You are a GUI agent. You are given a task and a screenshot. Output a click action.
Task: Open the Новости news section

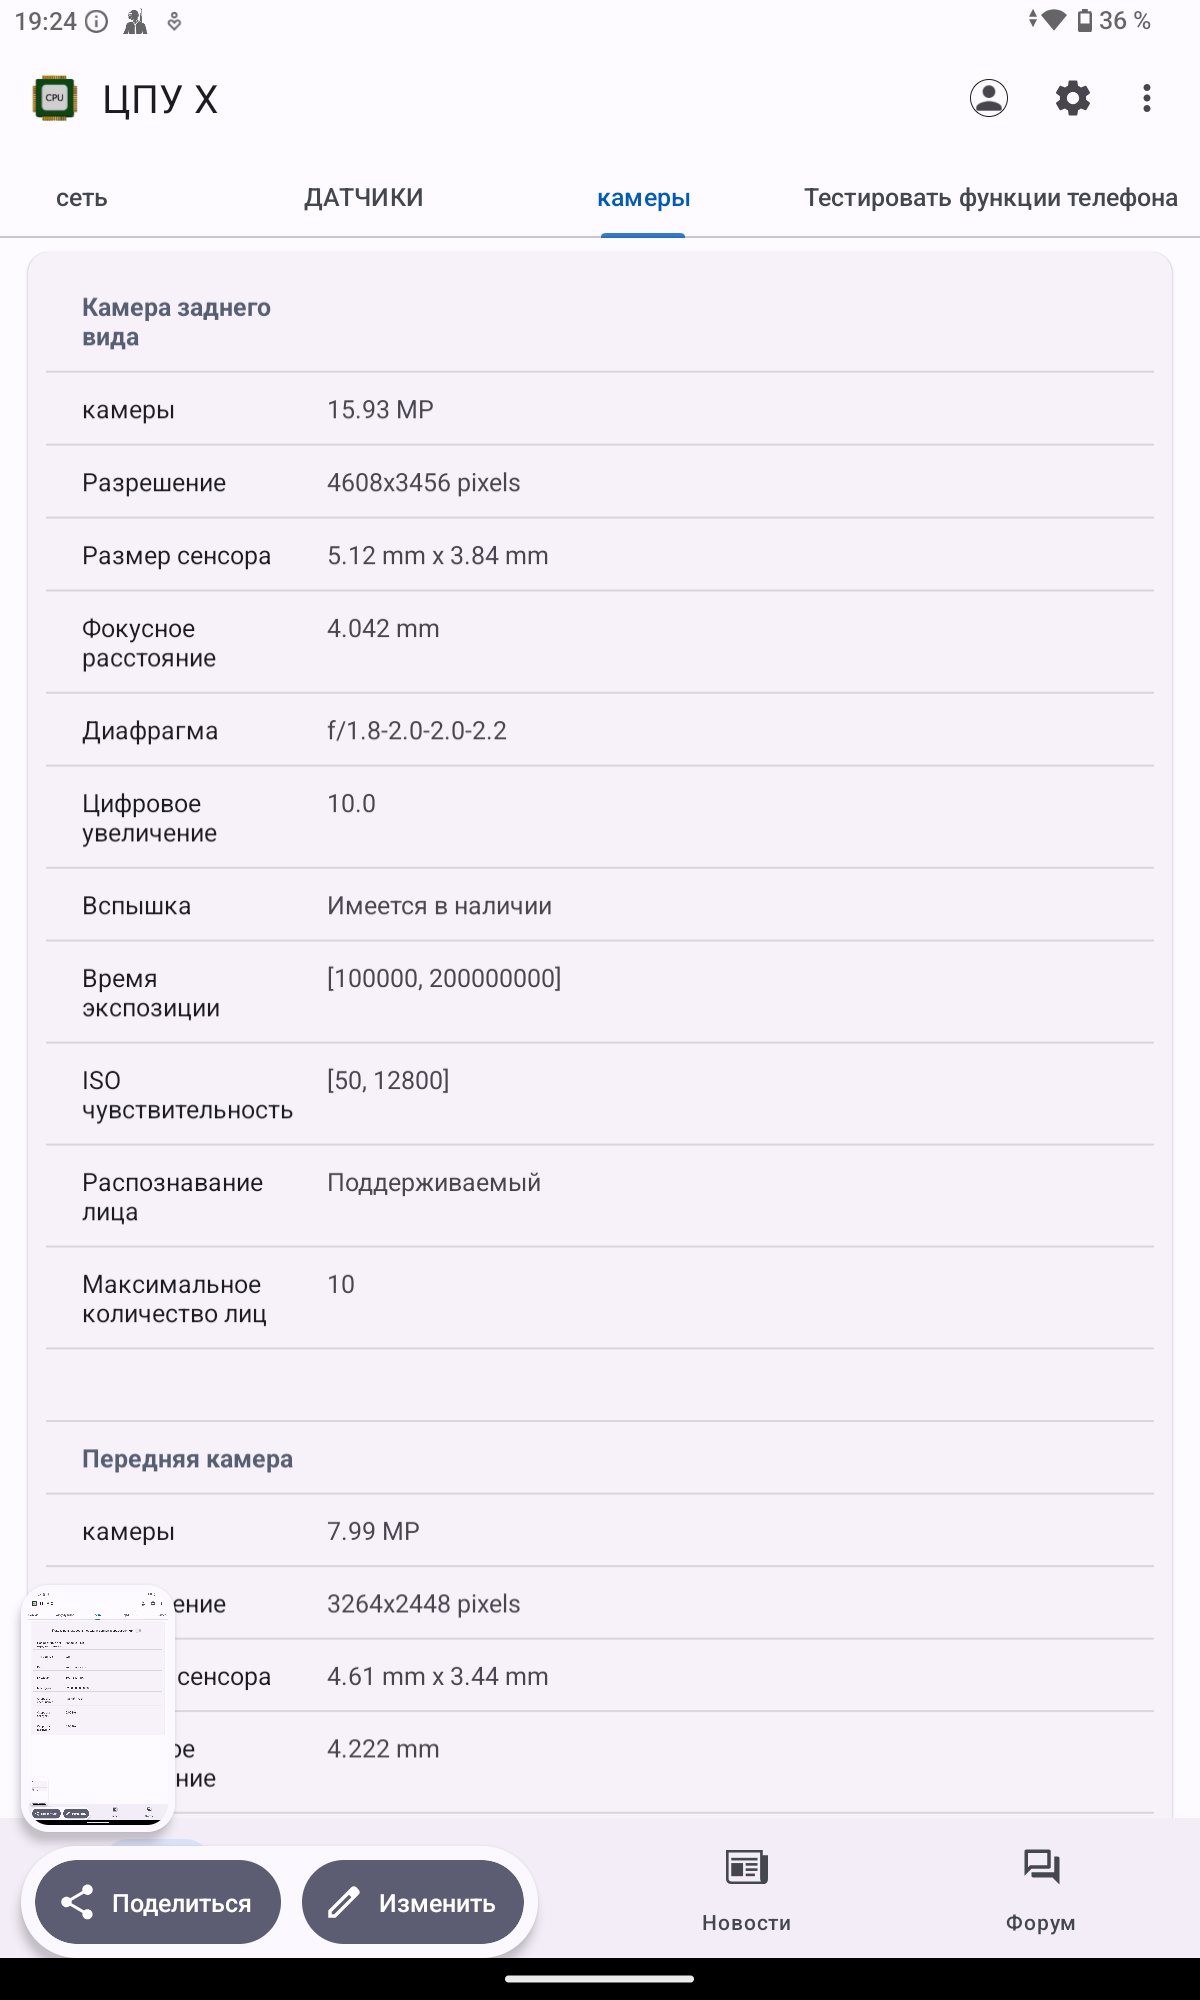coord(746,1888)
